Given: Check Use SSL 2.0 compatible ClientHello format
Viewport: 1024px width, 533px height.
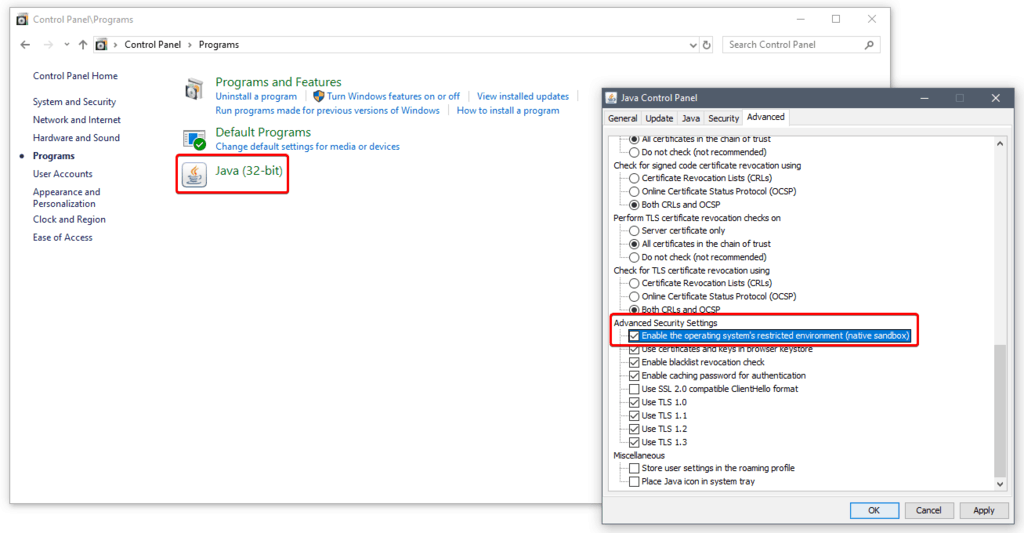Looking at the screenshot, I should point(634,389).
